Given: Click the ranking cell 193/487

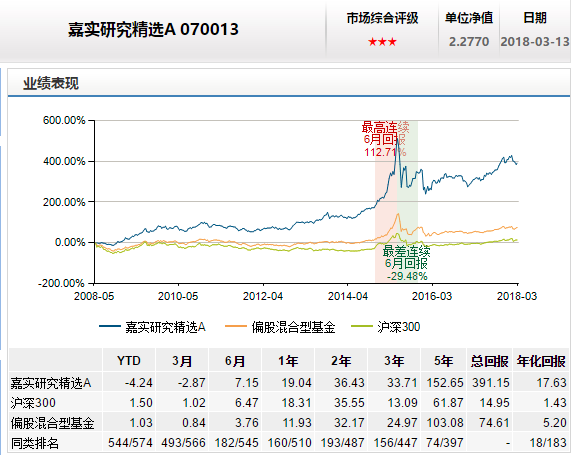Looking at the screenshot, I should click(x=343, y=443).
